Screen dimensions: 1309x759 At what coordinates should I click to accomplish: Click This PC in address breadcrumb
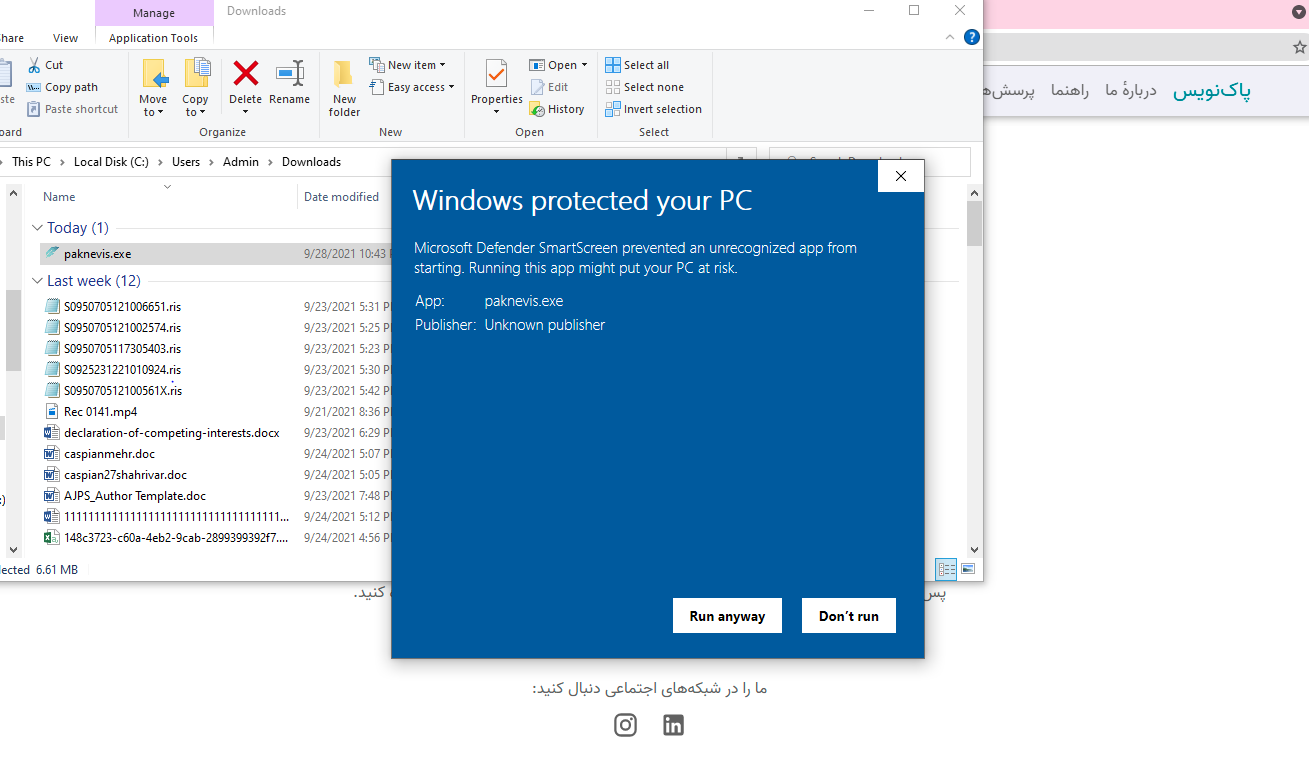click(31, 162)
